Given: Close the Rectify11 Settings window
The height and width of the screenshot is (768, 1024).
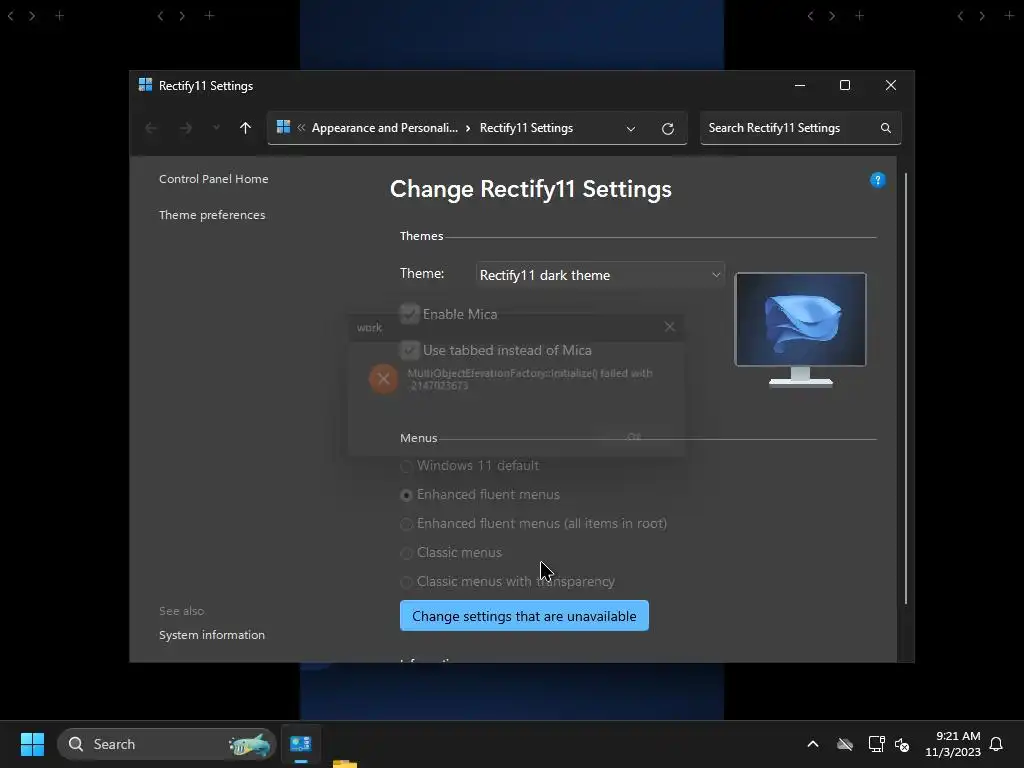Looking at the screenshot, I should tap(891, 86).
